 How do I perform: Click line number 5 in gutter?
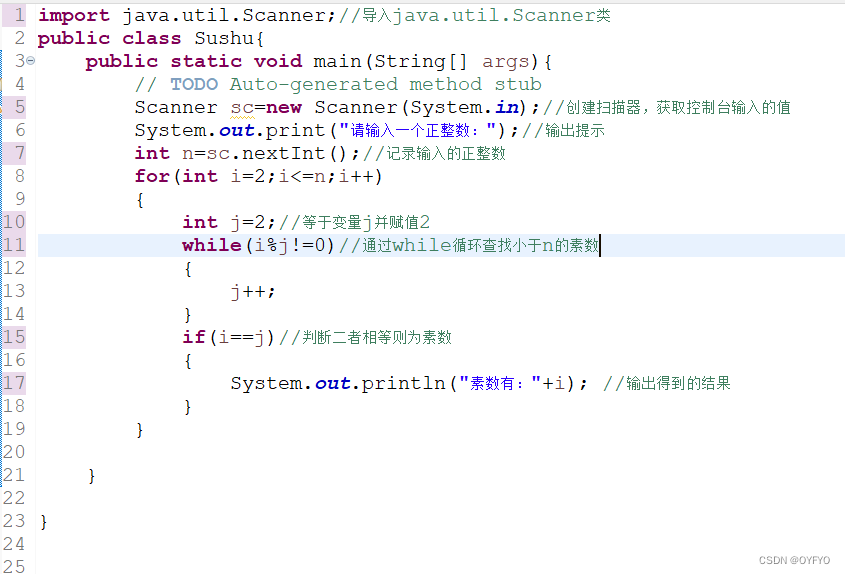pyautogui.click(x=19, y=107)
